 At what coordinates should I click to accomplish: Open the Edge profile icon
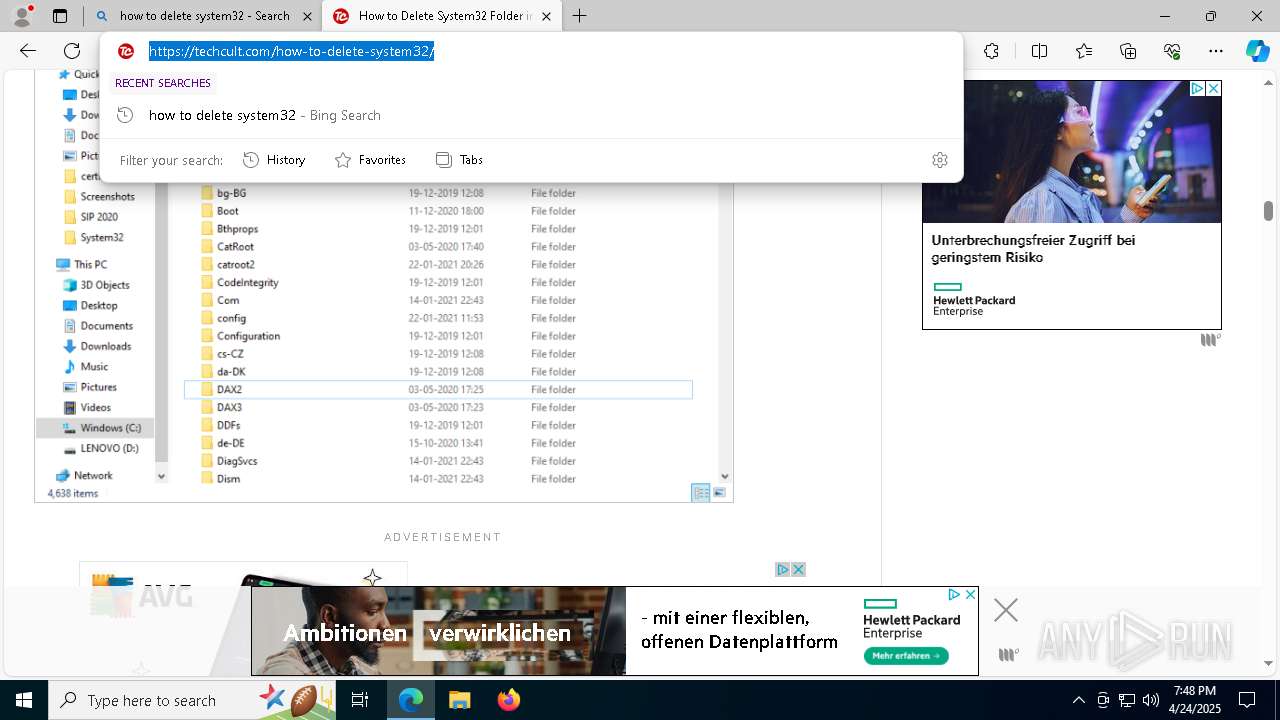click(22, 16)
